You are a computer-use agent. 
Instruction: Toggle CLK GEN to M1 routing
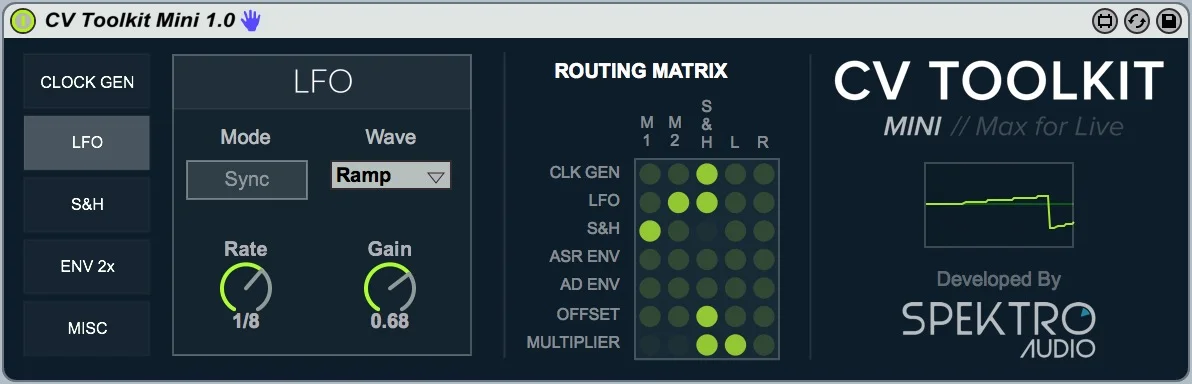[650, 174]
